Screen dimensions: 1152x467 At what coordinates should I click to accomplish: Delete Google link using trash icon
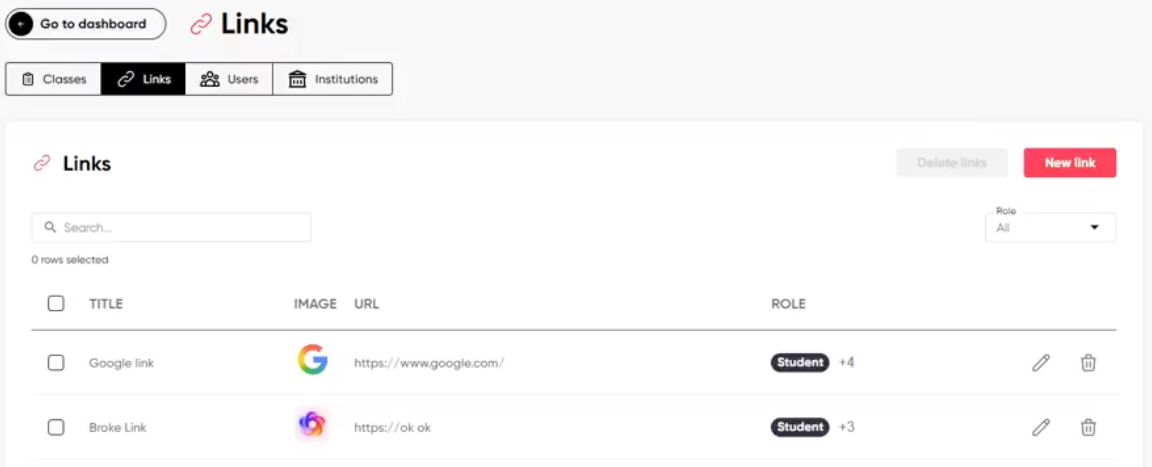point(1088,363)
